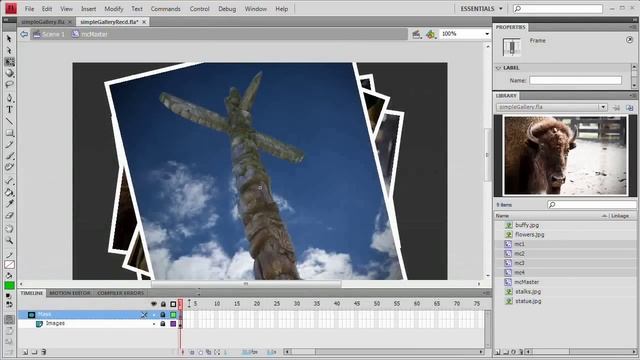
Task: Select the Lasso tool
Action: point(9,84)
